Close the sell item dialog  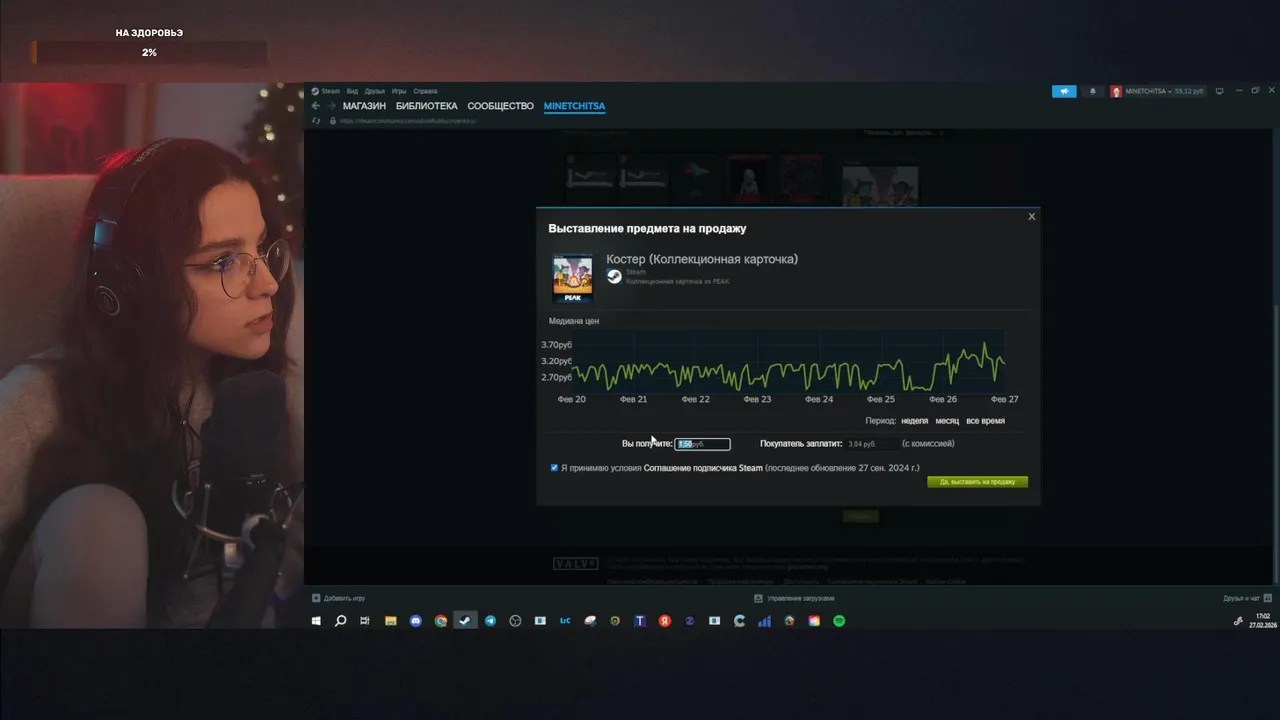(1031, 216)
